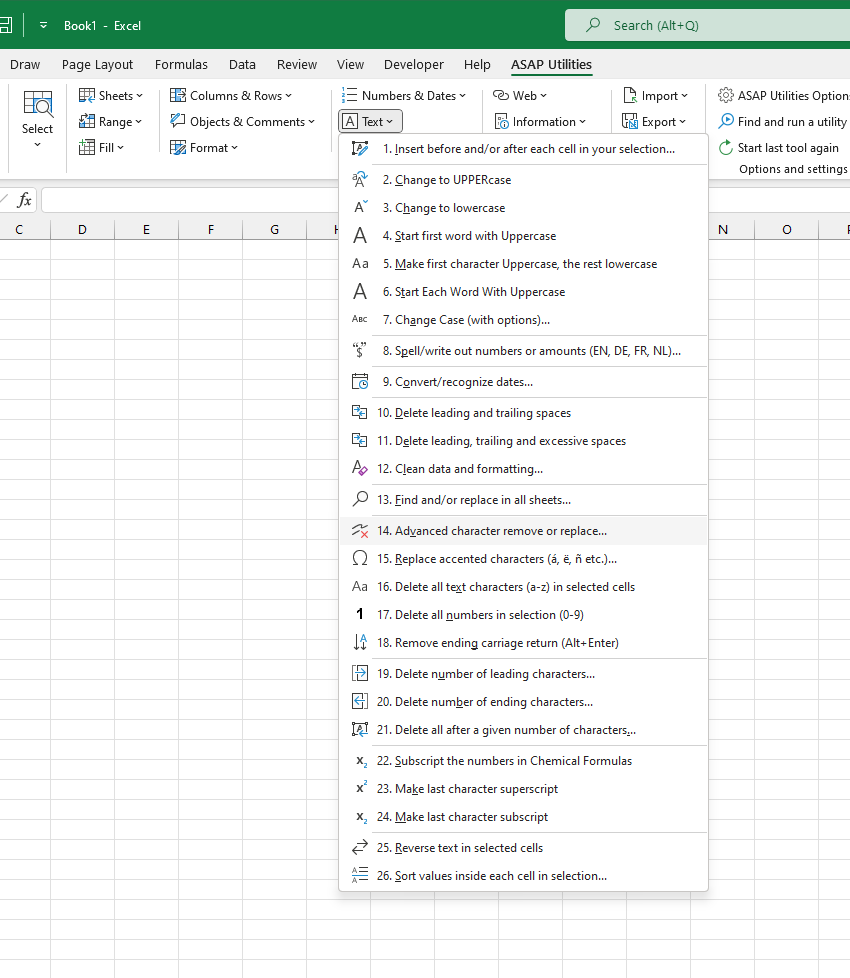
Task: Choose Make last character subscript
Action: pos(523,817)
